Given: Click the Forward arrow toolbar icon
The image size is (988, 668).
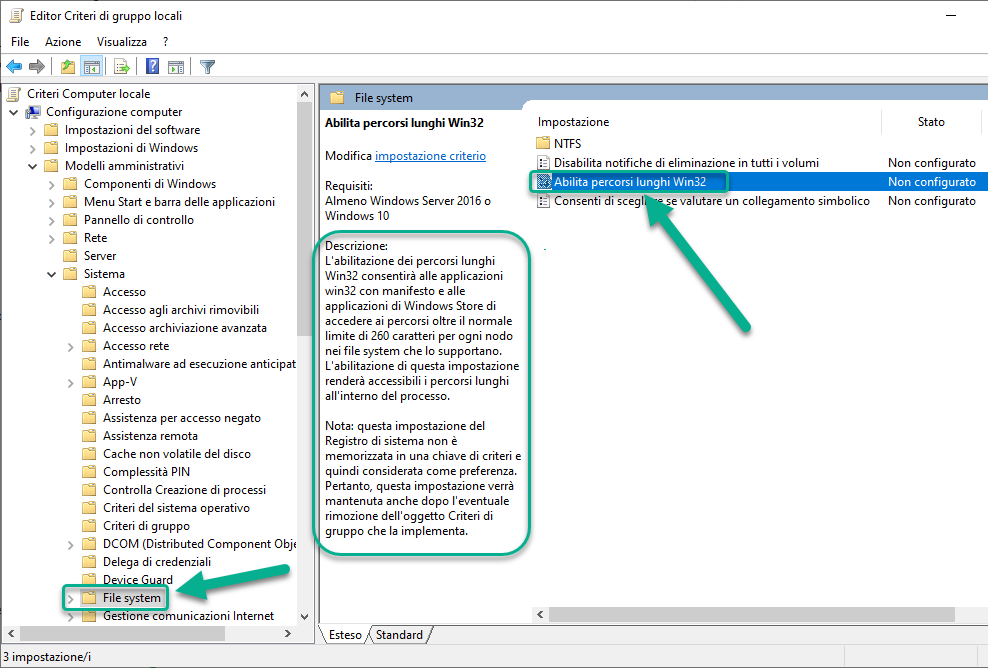Looking at the screenshot, I should (x=37, y=66).
